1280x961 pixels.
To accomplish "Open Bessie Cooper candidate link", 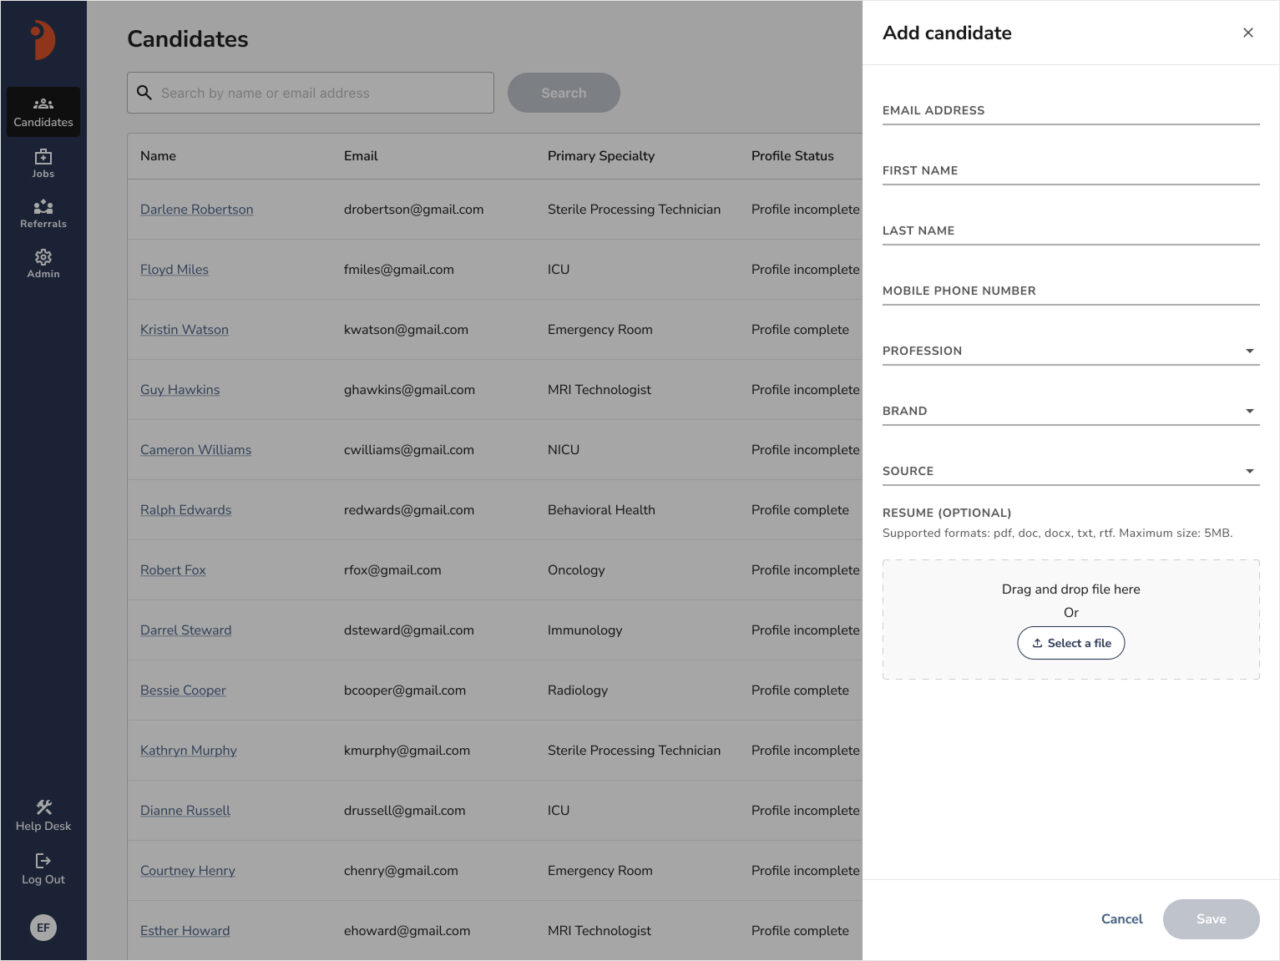I will (183, 689).
